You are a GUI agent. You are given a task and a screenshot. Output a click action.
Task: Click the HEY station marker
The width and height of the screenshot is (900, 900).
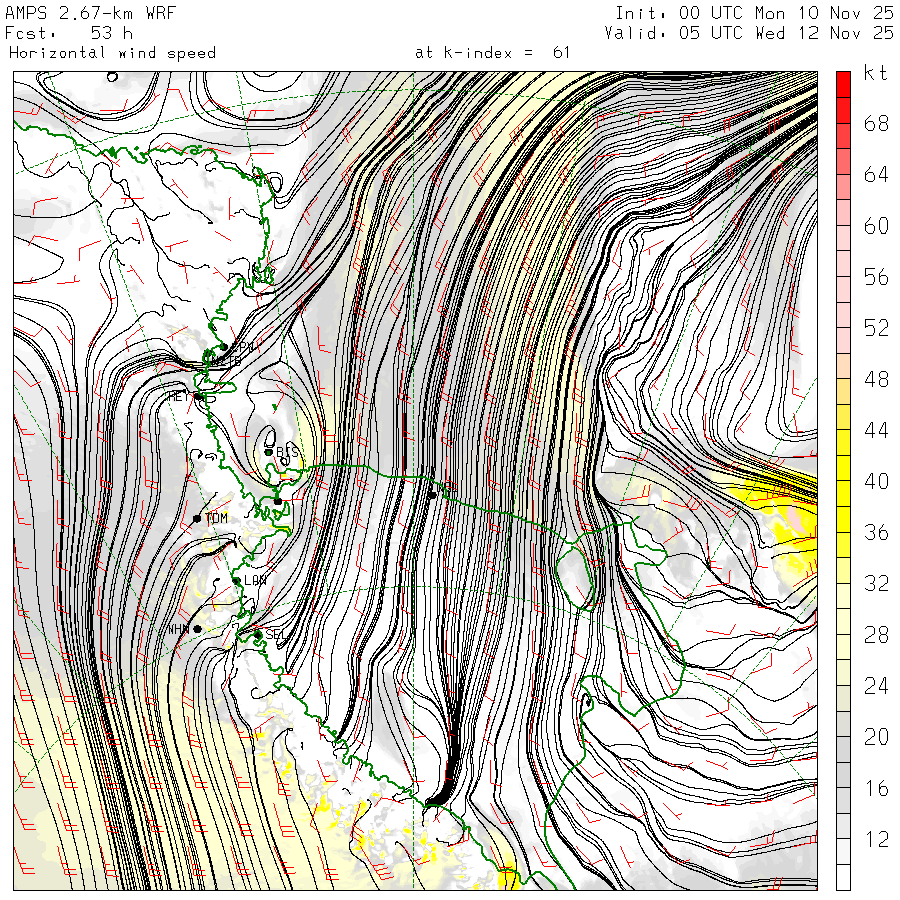[199, 397]
